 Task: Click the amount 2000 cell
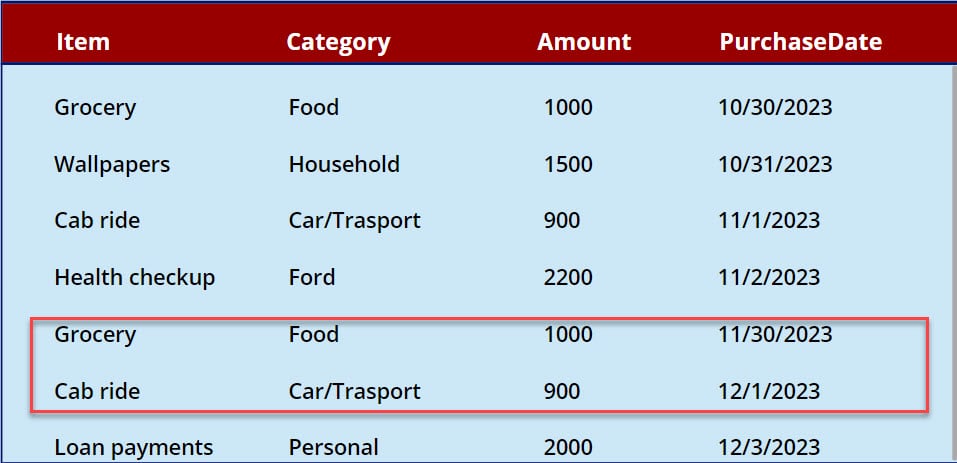568,448
